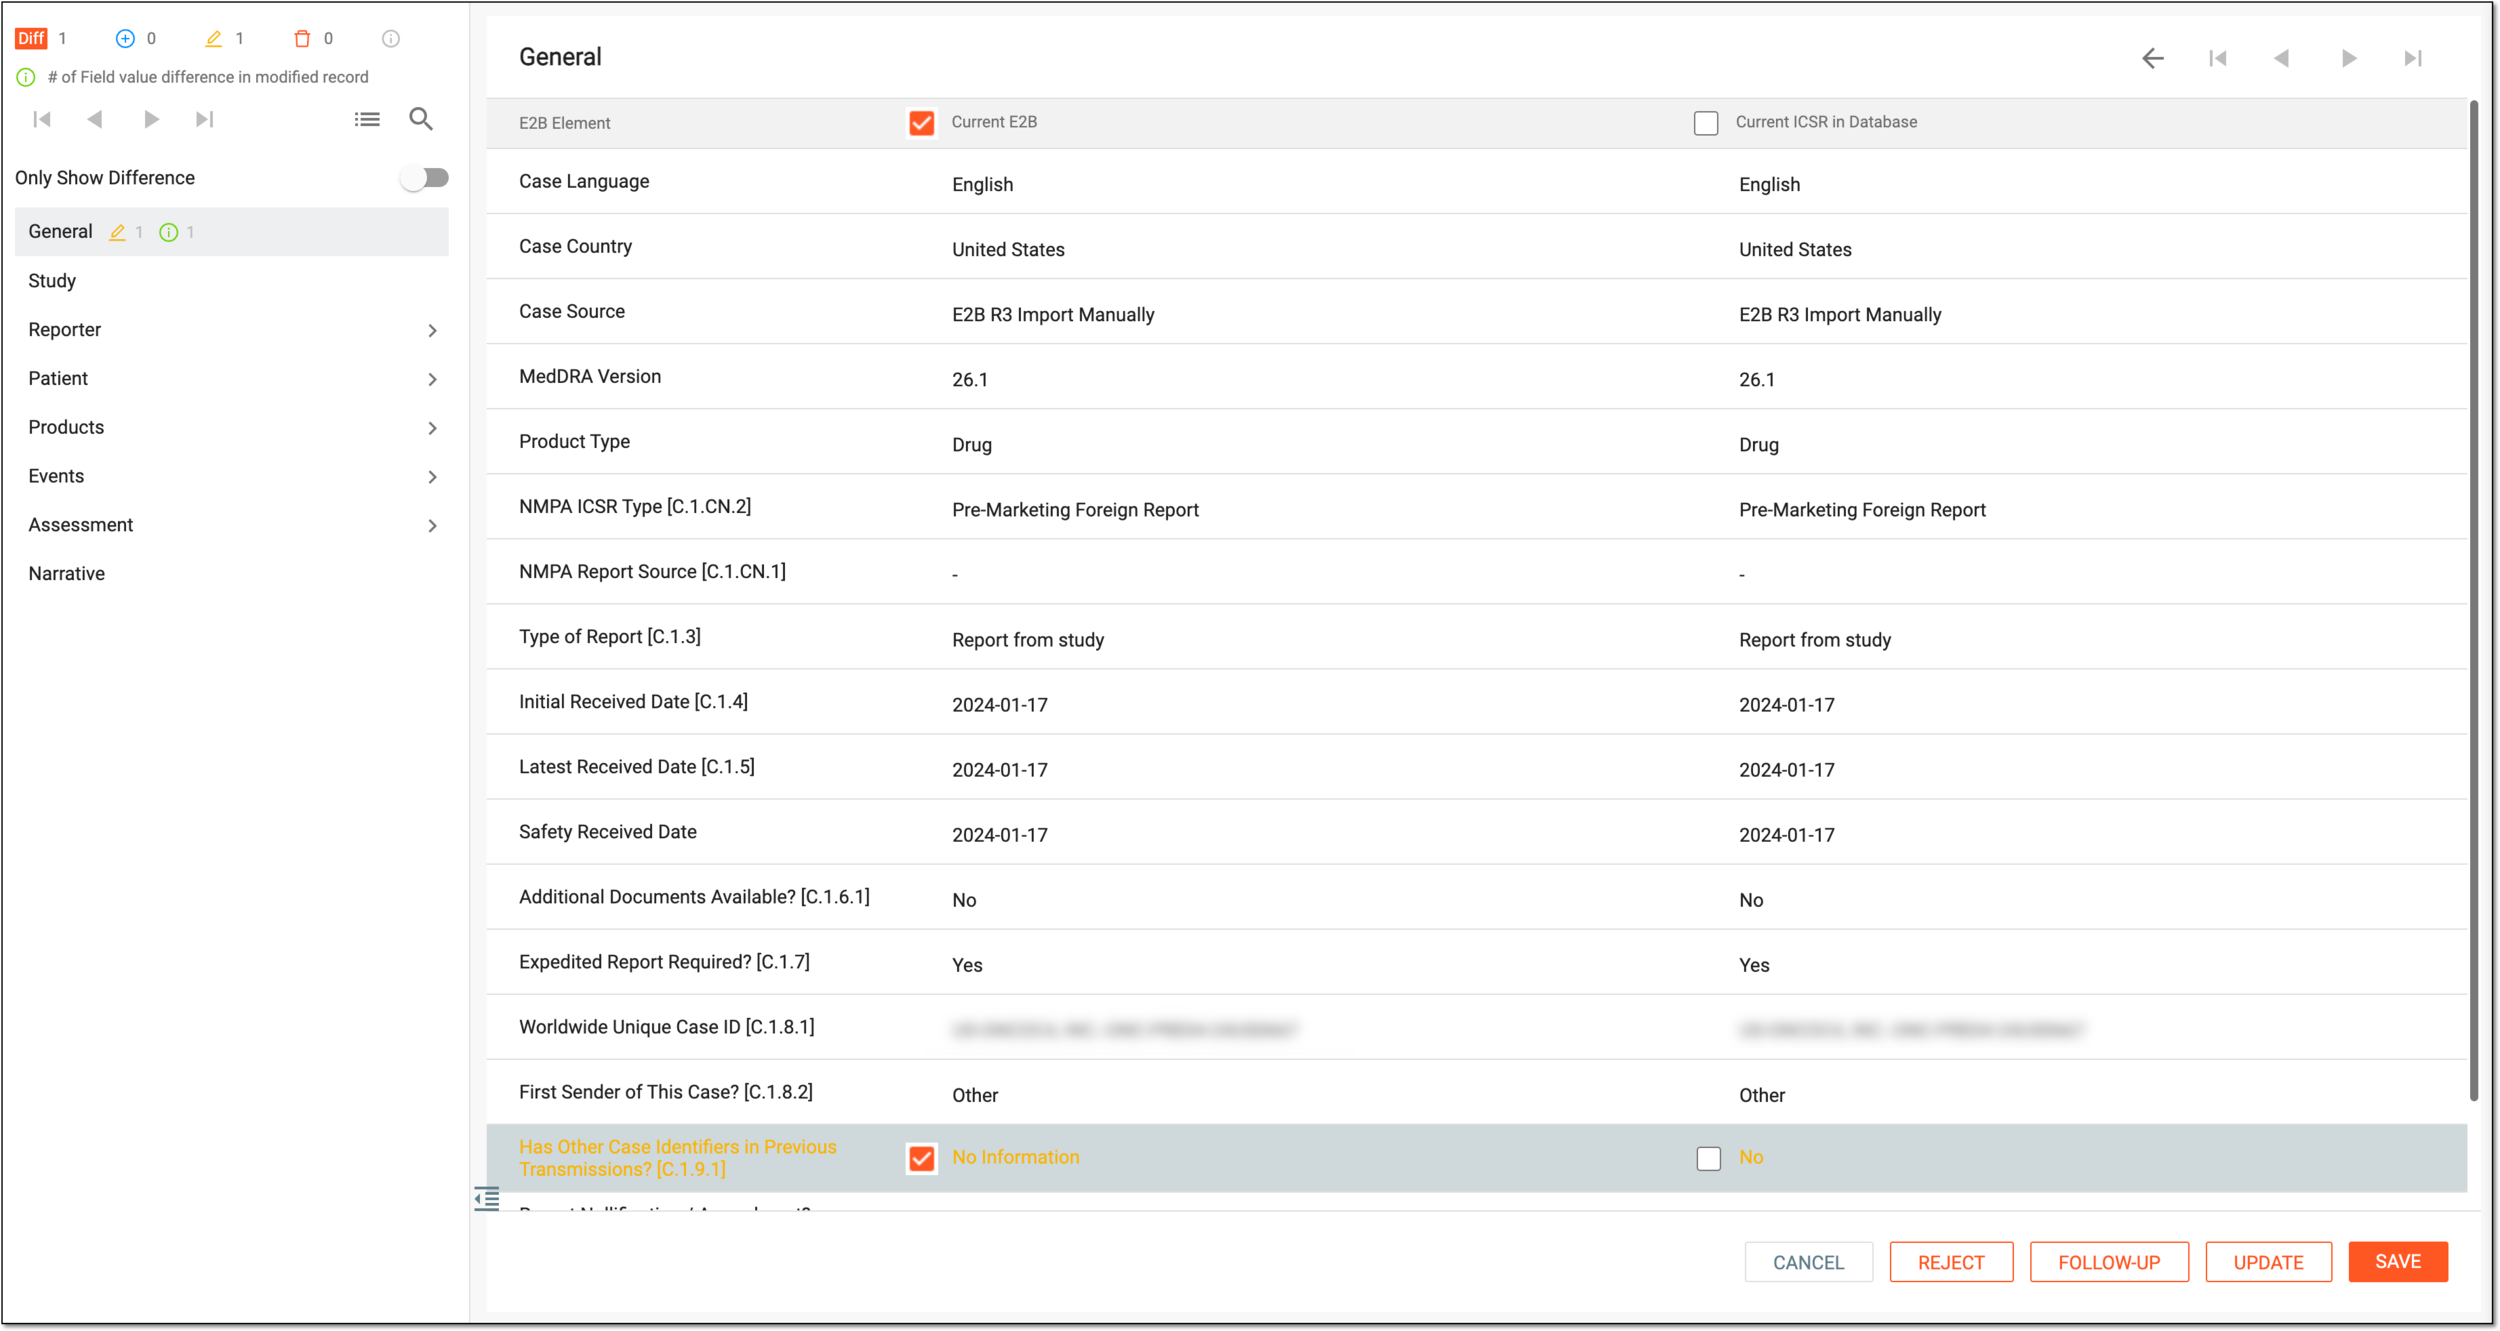Screen dimensions: 2500x1331
Task: Go to last difference in left panel
Action: pos(205,119)
